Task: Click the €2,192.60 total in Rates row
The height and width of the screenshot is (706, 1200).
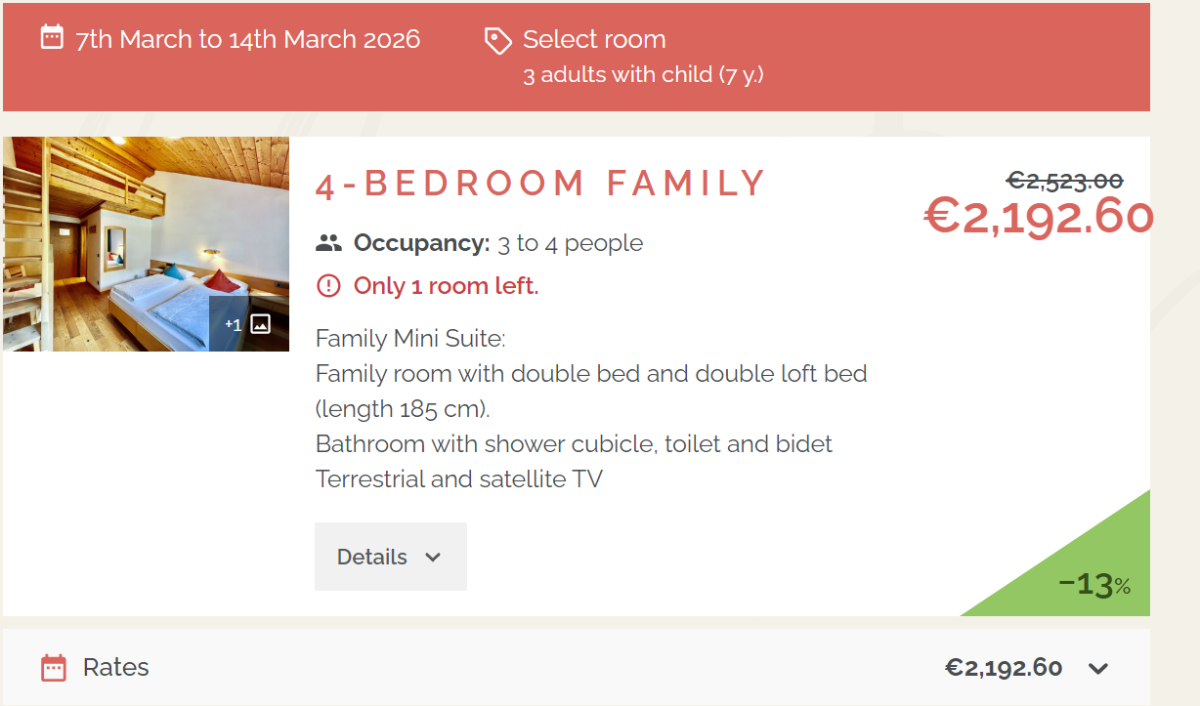Action: (x=1003, y=668)
